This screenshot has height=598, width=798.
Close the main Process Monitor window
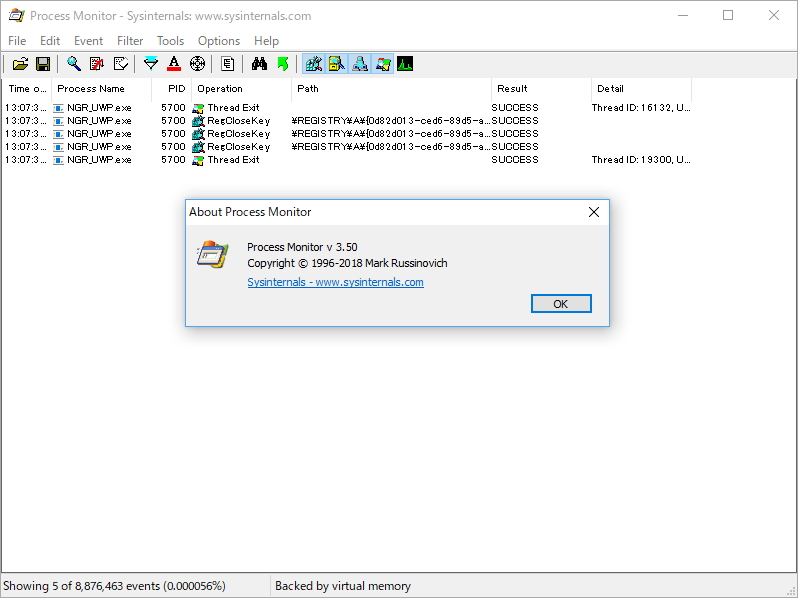pos(774,16)
